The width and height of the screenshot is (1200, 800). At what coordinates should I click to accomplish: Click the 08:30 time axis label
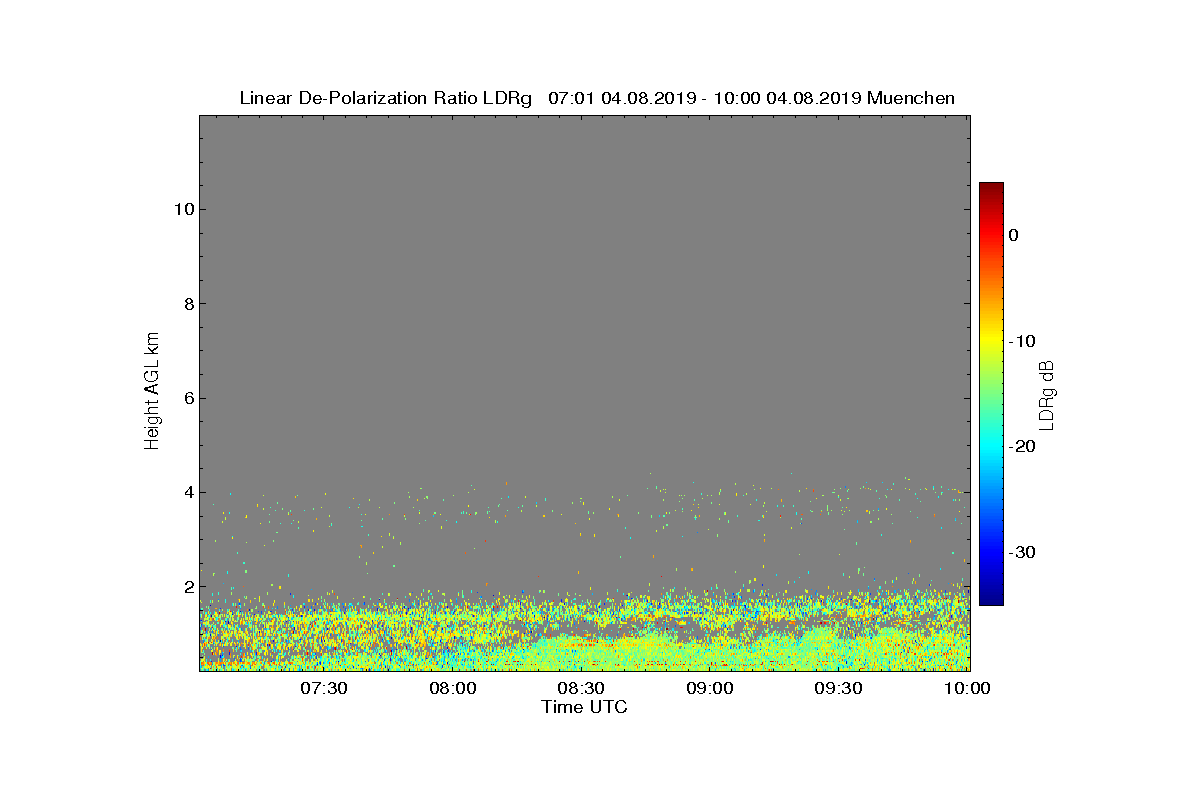[582, 688]
